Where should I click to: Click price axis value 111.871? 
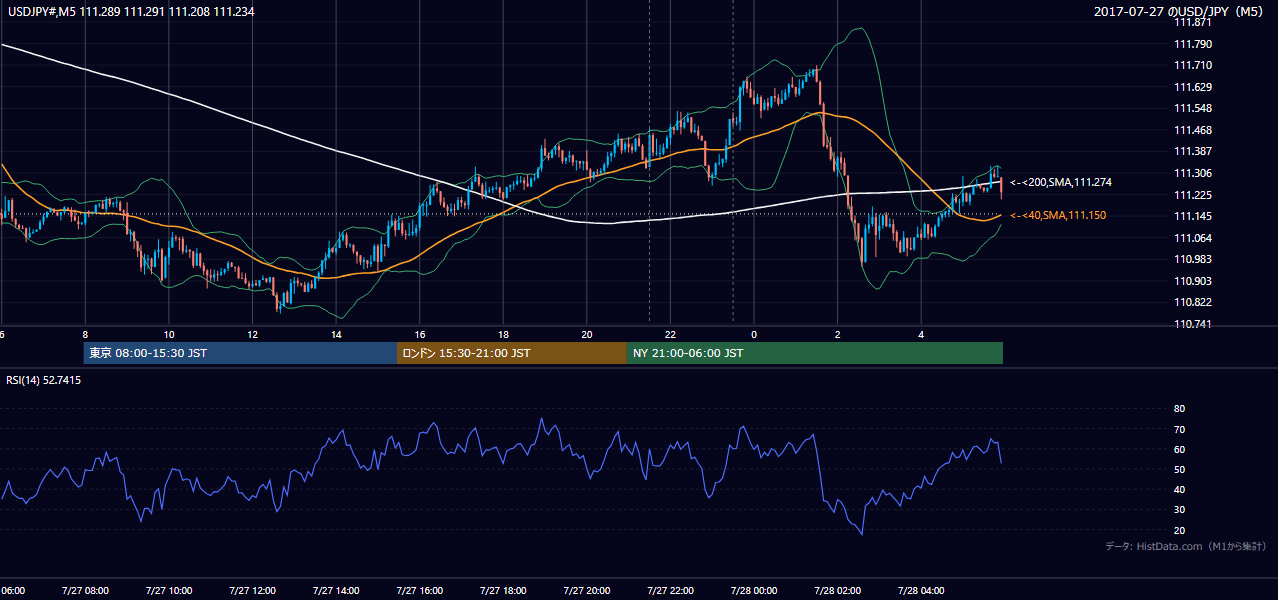pos(1193,22)
